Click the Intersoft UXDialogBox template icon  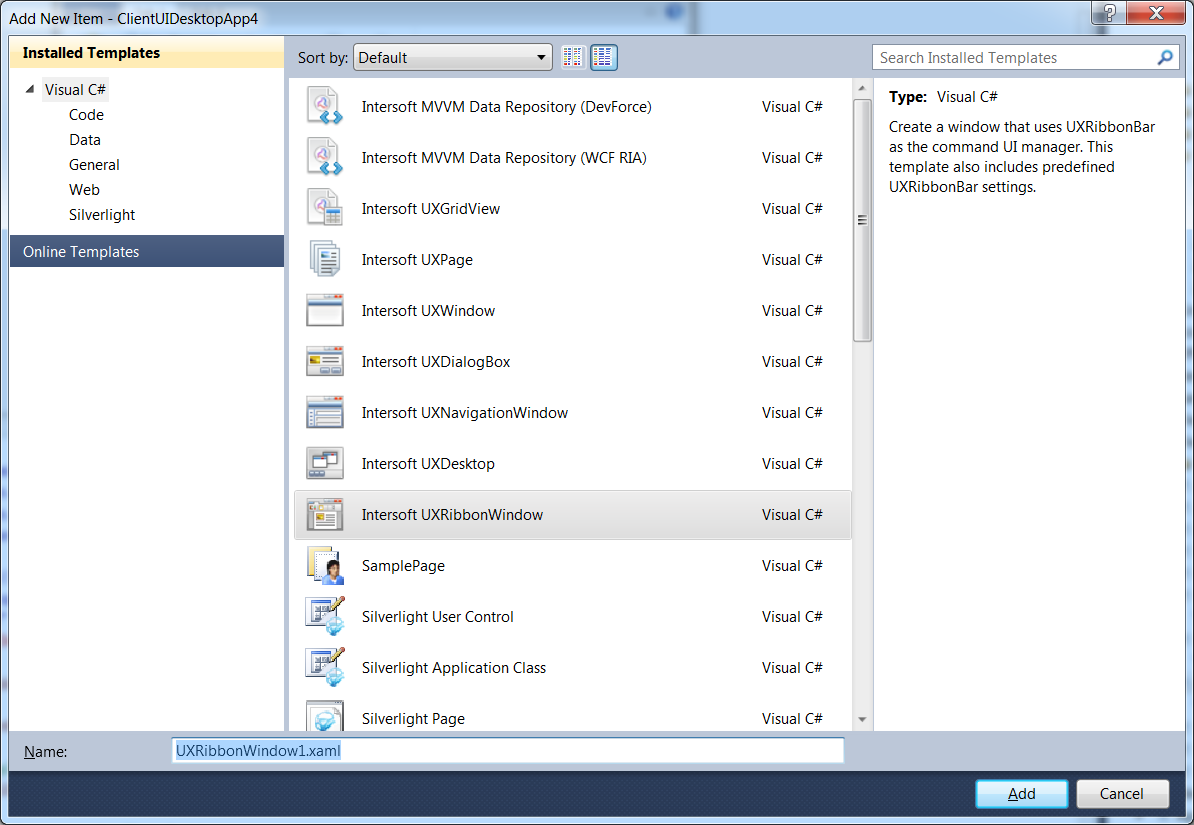325,362
